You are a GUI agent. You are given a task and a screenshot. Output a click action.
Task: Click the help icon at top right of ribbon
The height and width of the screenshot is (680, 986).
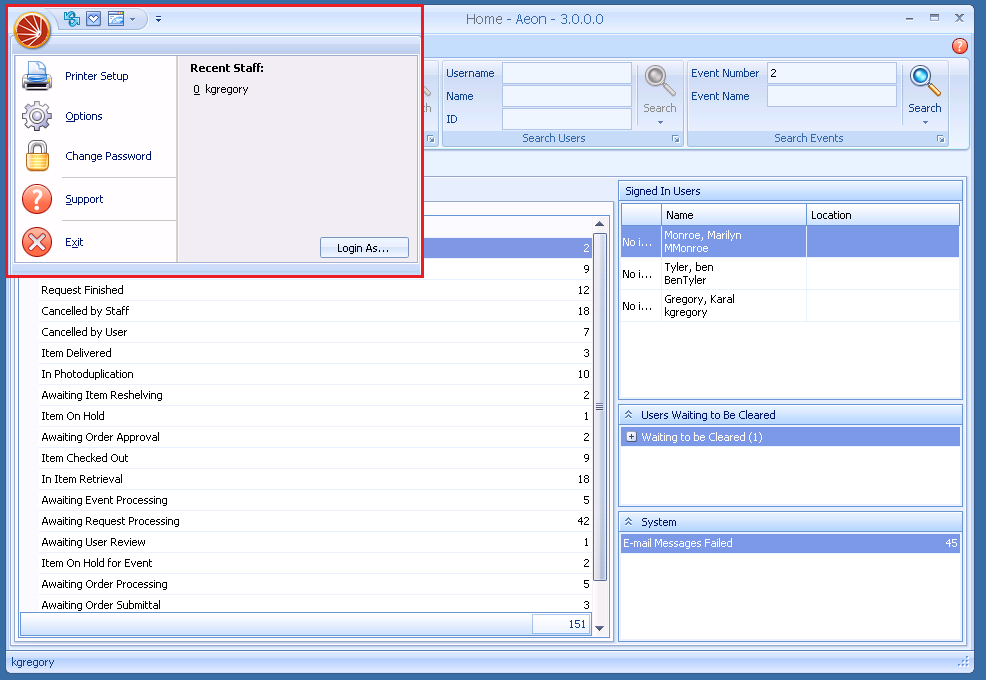(x=960, y=46)
